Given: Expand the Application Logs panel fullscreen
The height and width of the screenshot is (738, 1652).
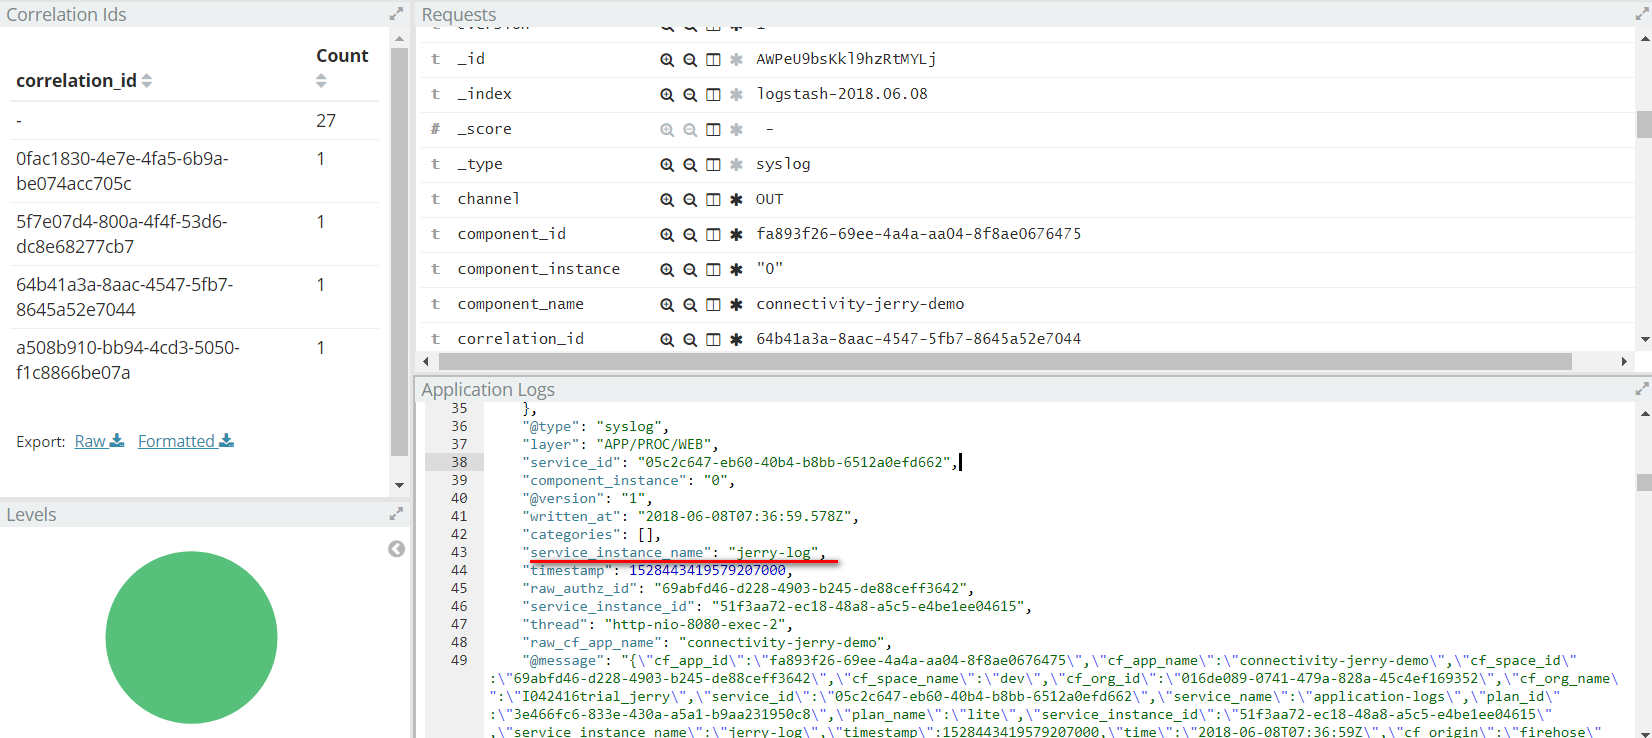Looking at the screenshot, I should 1641,389.
